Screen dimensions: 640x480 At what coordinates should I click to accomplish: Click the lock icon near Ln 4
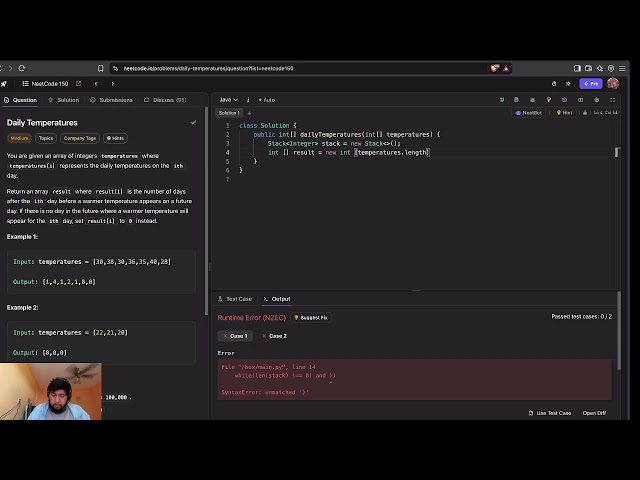tap(585, 113)
